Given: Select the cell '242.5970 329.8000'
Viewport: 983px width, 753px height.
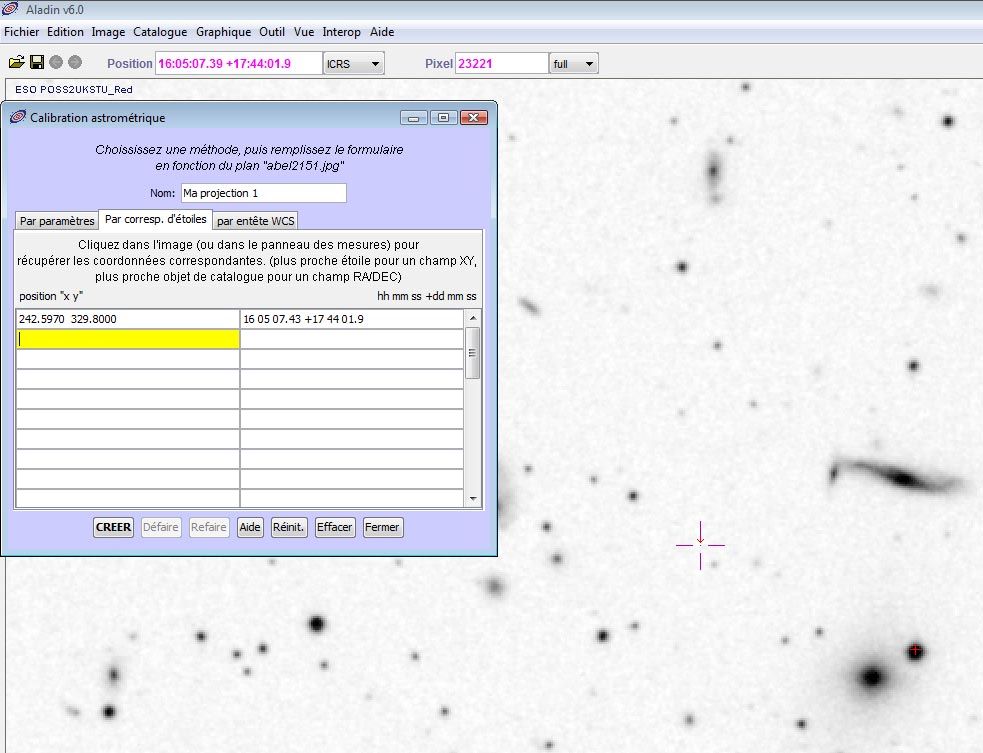Looking at the screenshot, I should point(127,319).
